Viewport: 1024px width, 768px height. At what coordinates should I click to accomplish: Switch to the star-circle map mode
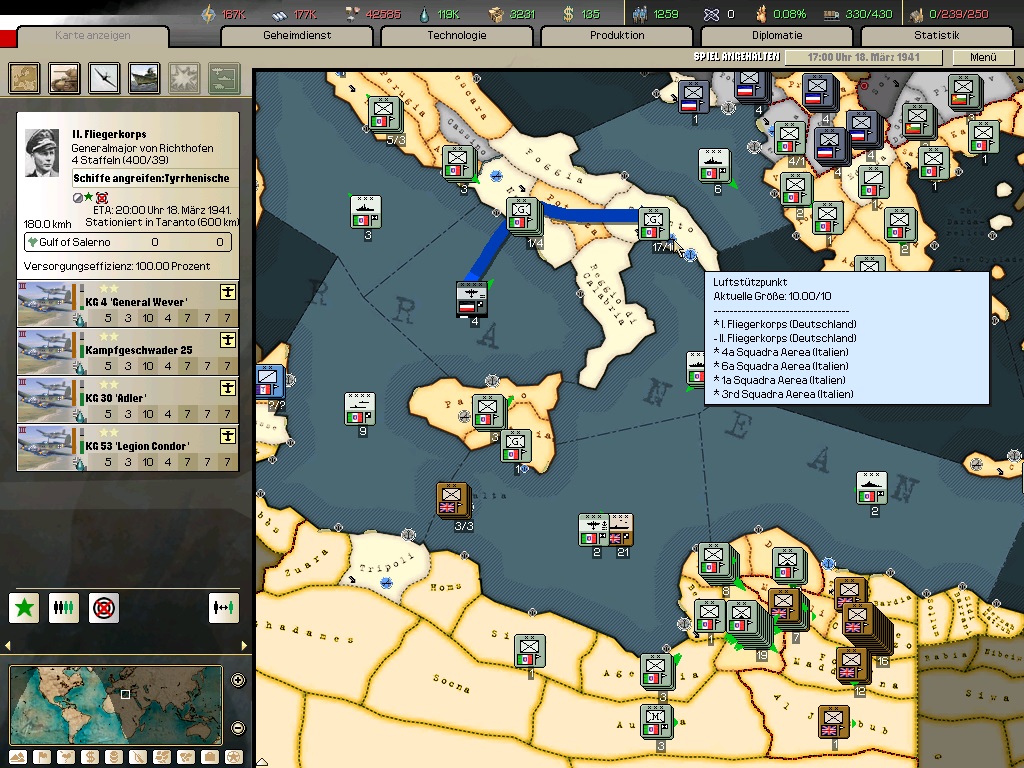click(x=234, y=758)
